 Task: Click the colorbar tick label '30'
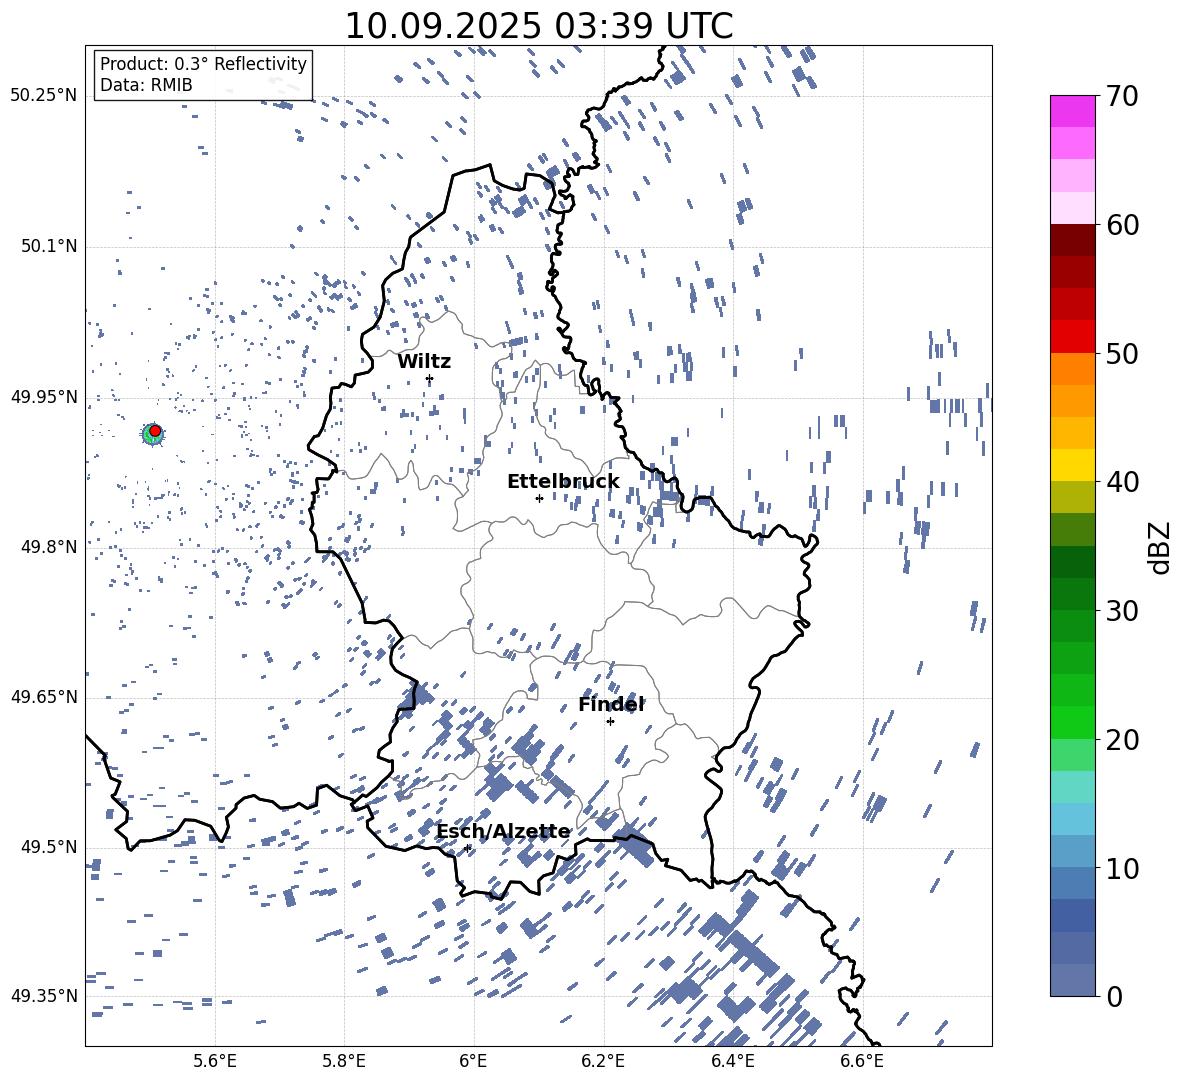pos(1122,611)
